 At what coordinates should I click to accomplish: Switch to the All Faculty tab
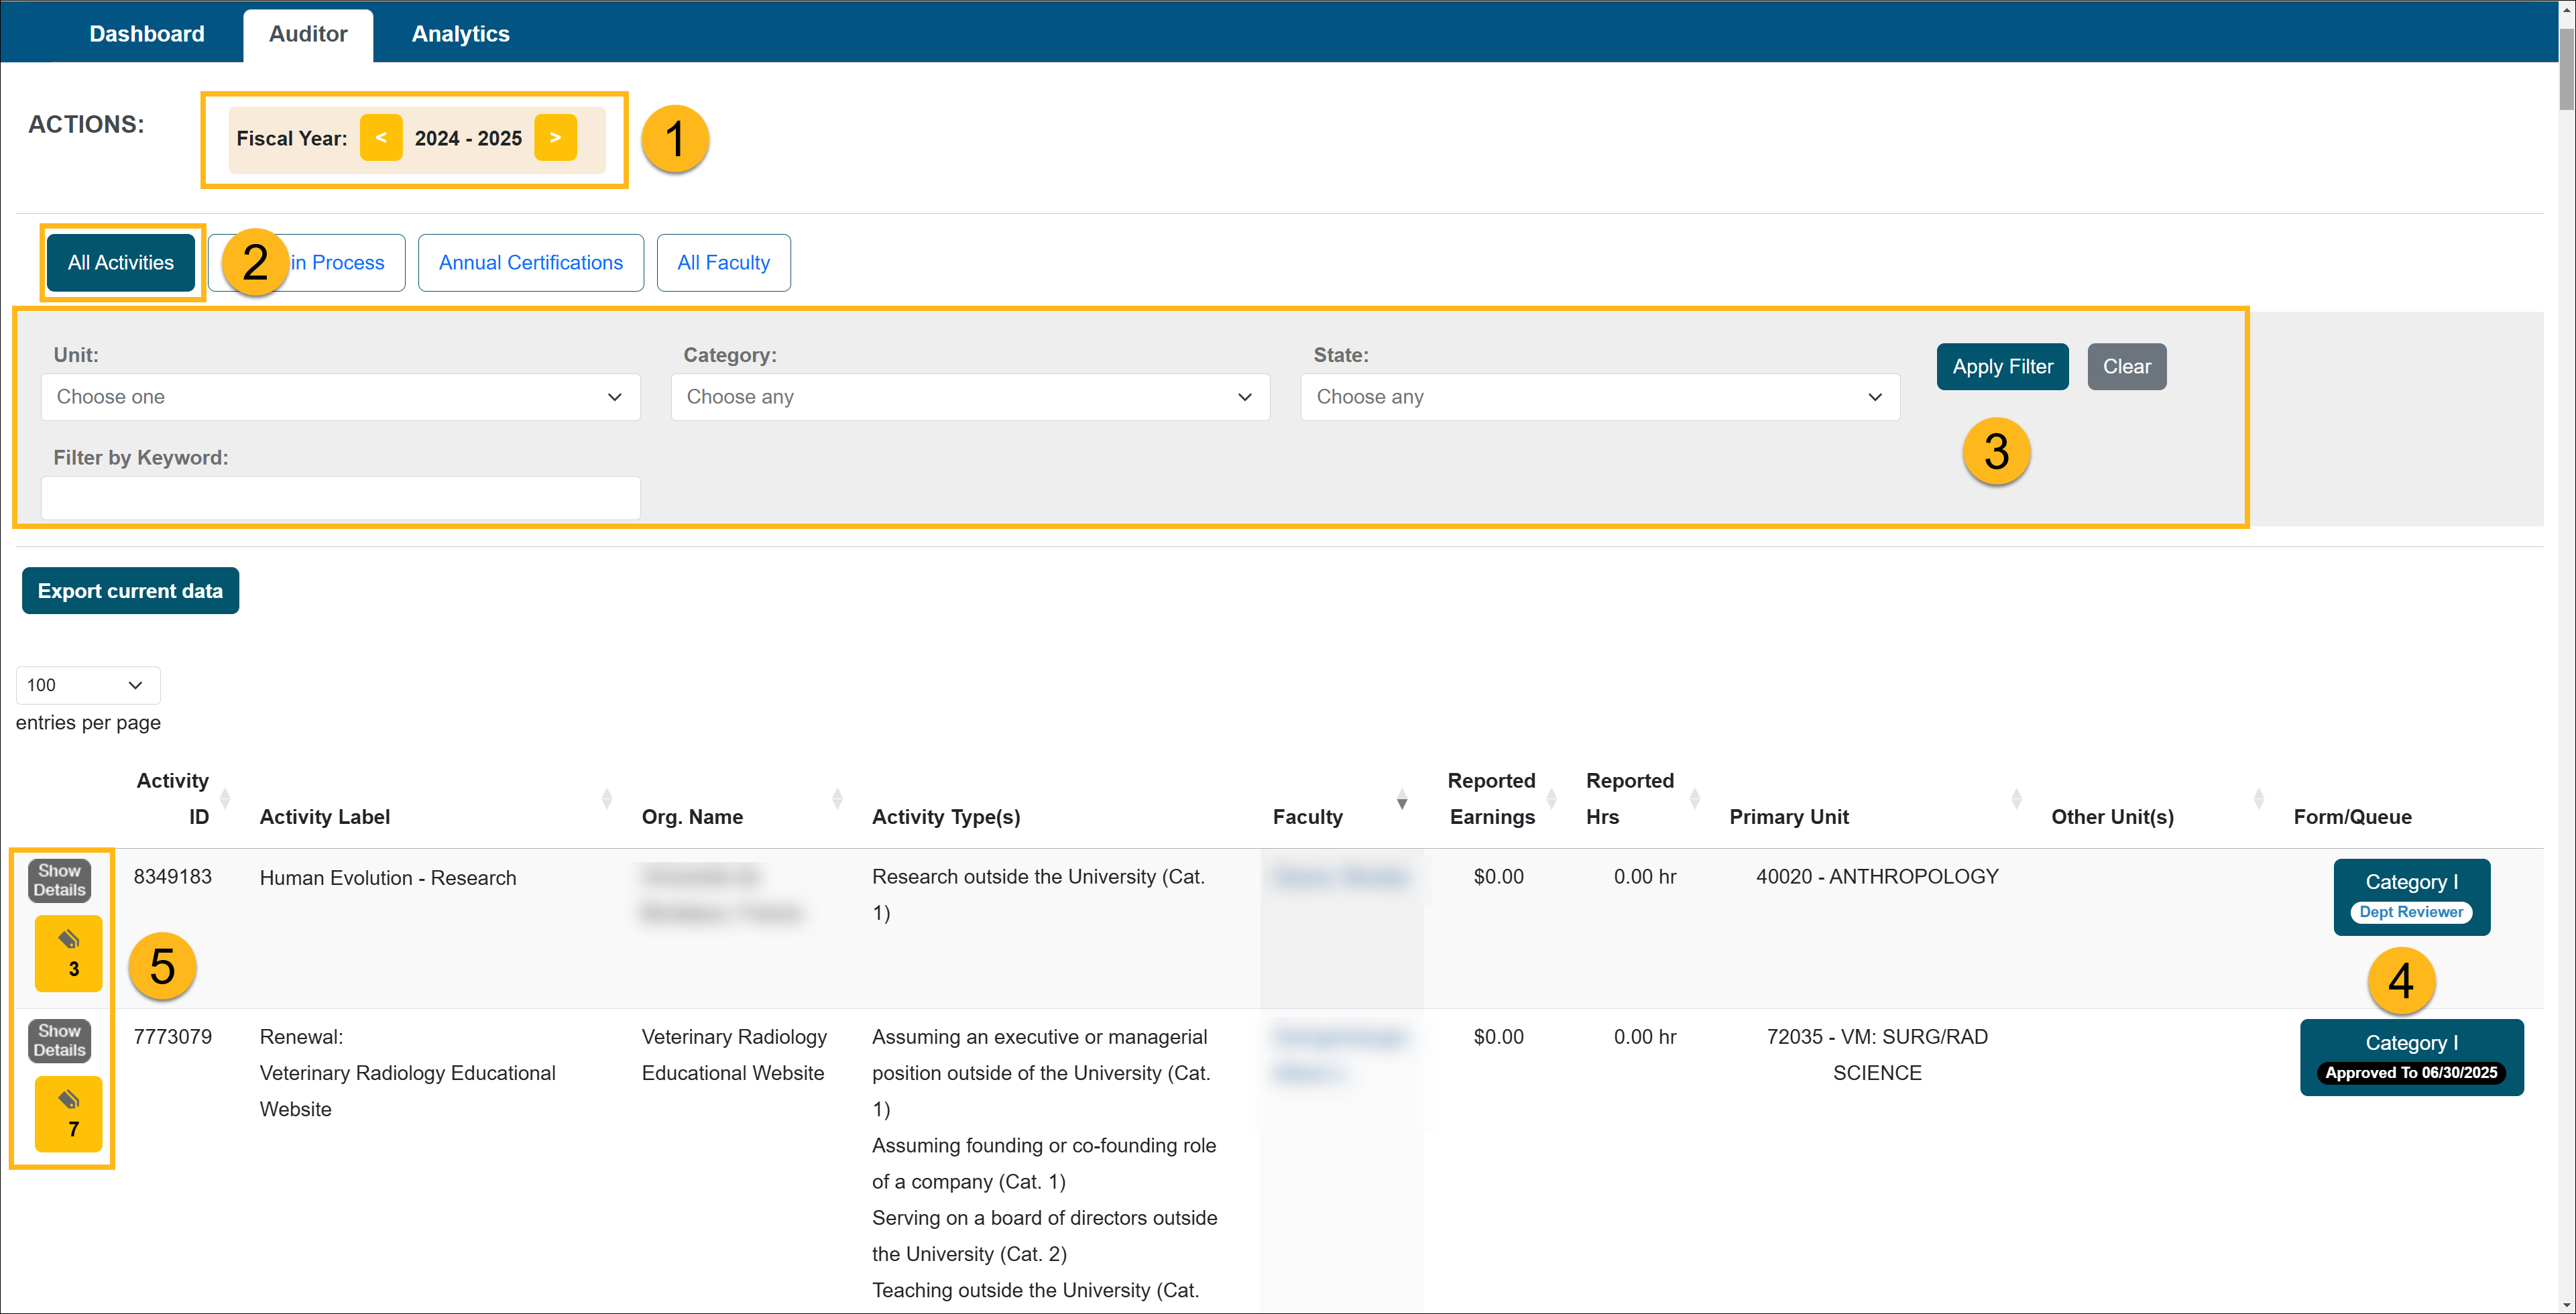coord(722,261)
